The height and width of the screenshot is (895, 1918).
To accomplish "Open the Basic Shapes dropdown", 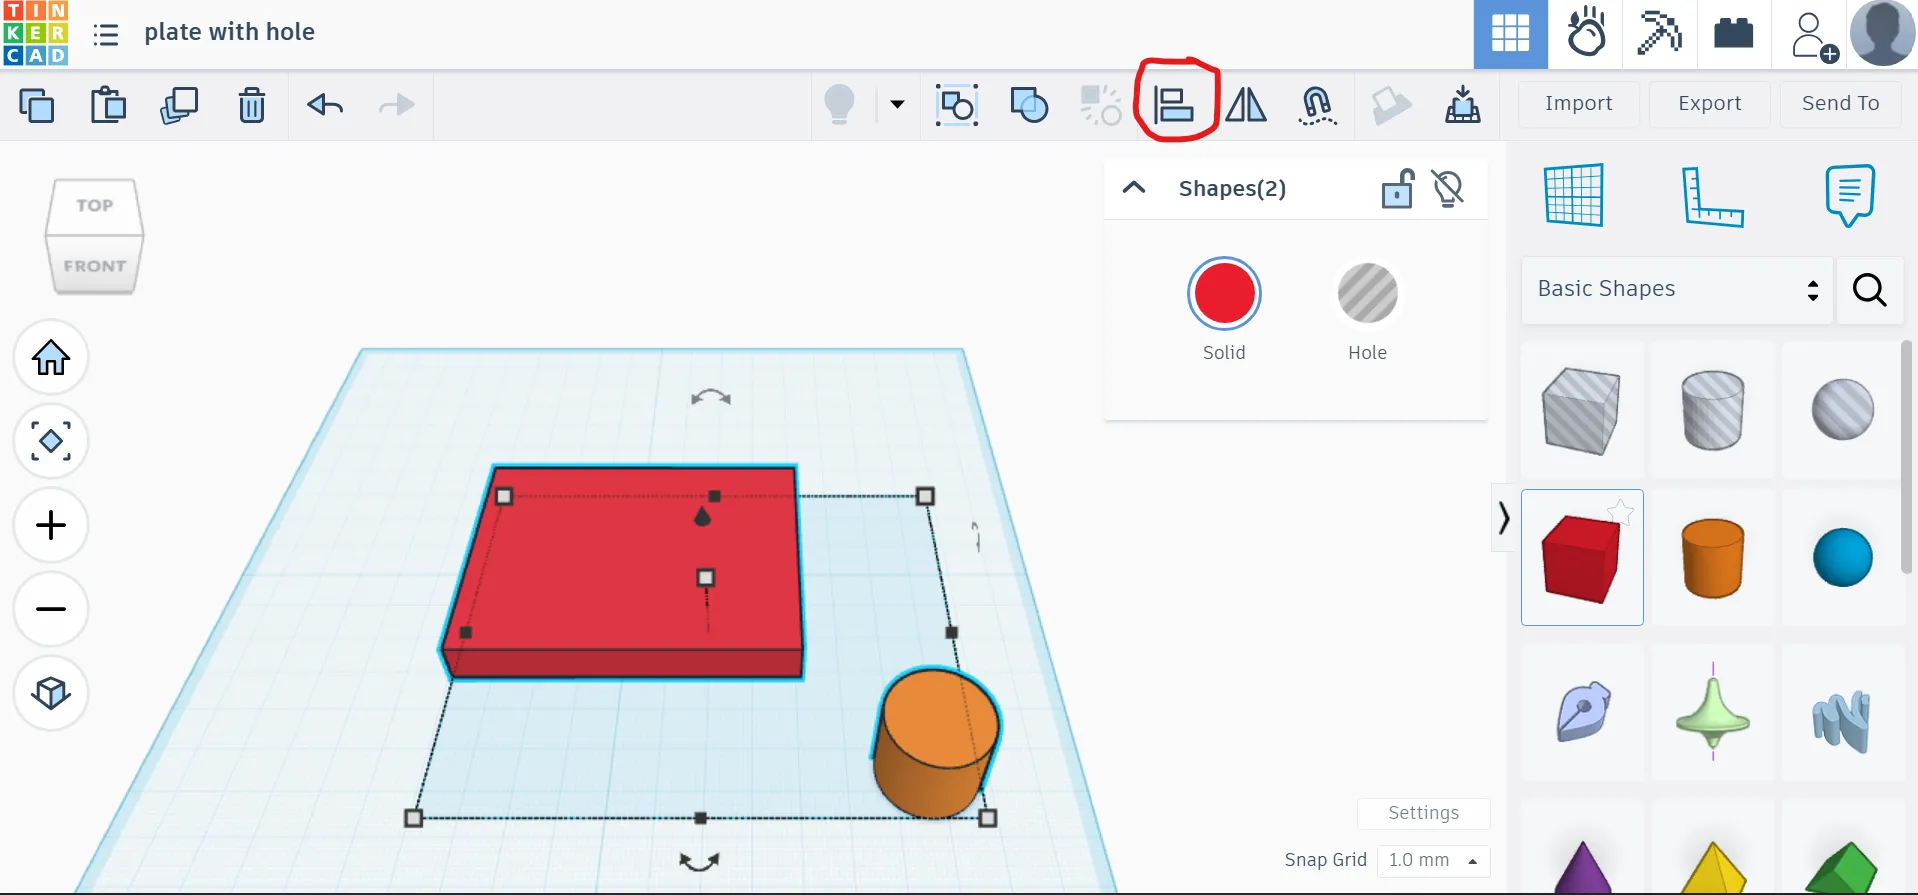I will coord(1677,289).
